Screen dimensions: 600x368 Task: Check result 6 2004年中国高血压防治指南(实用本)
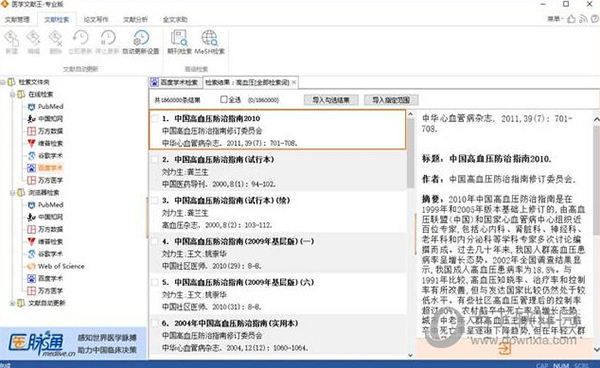155,323
